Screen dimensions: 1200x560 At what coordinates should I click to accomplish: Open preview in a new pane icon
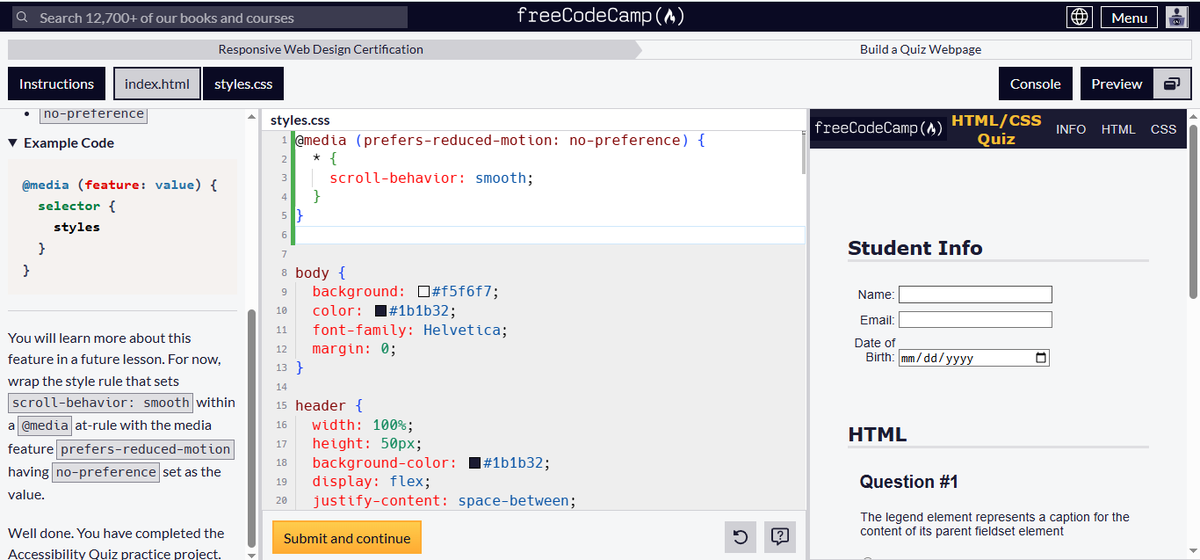(1171, 84)
